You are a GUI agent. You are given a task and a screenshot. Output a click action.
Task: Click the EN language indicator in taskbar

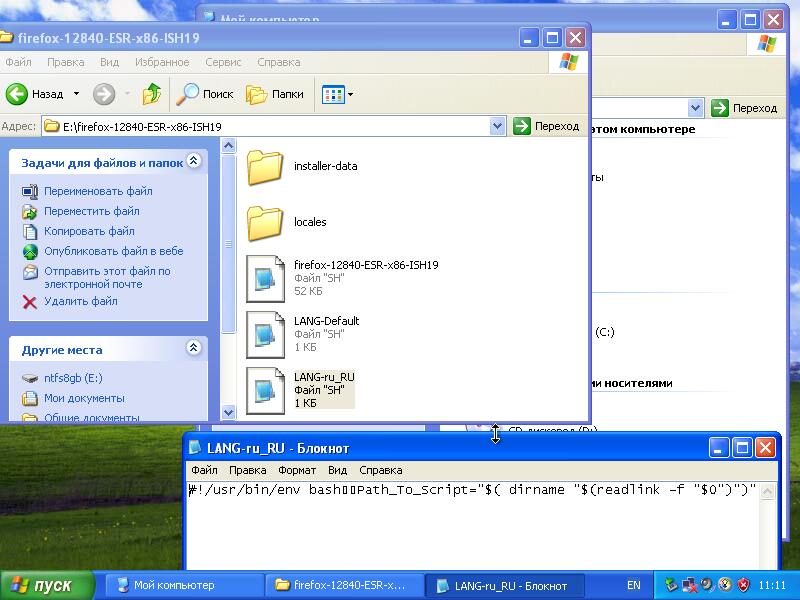coord(634,585)
